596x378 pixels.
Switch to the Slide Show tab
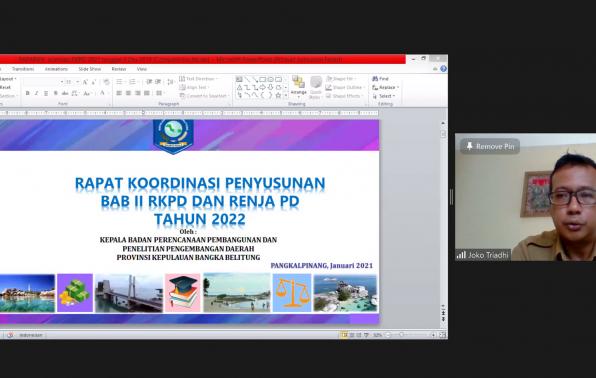[x=90, y=69]
